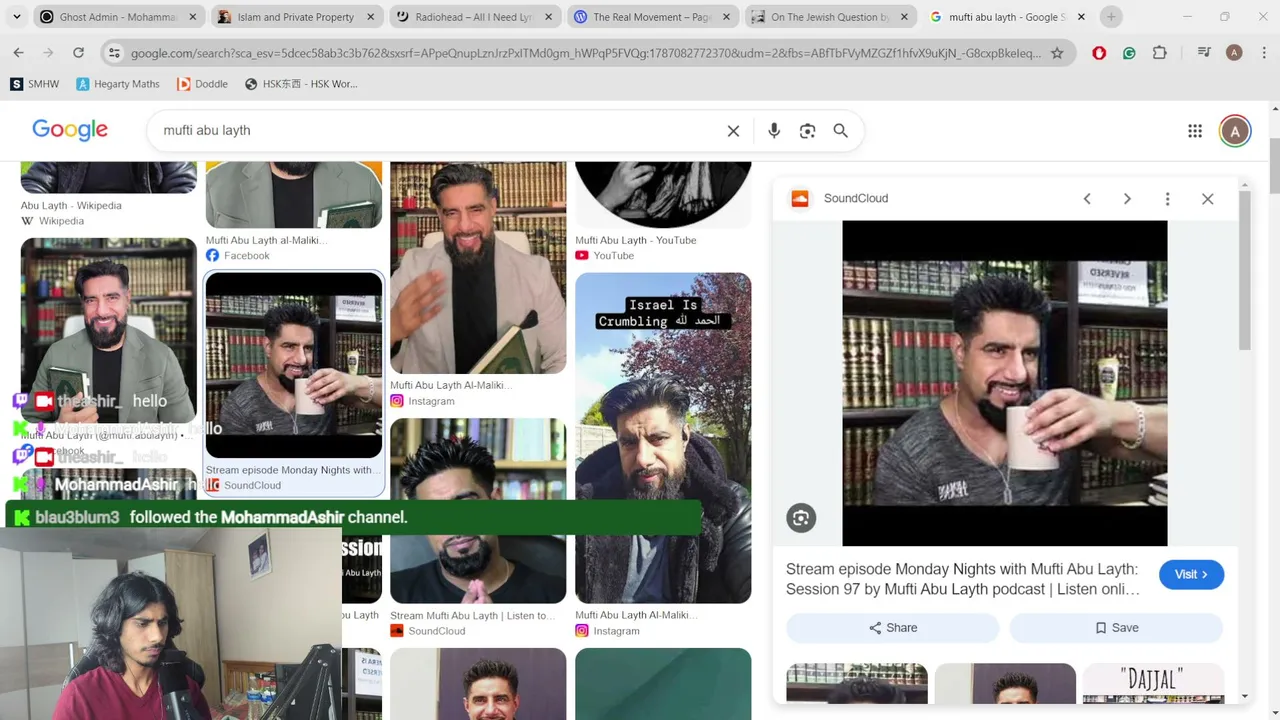Click the address bar URL
1280x720 pixels.
point(585,53)
